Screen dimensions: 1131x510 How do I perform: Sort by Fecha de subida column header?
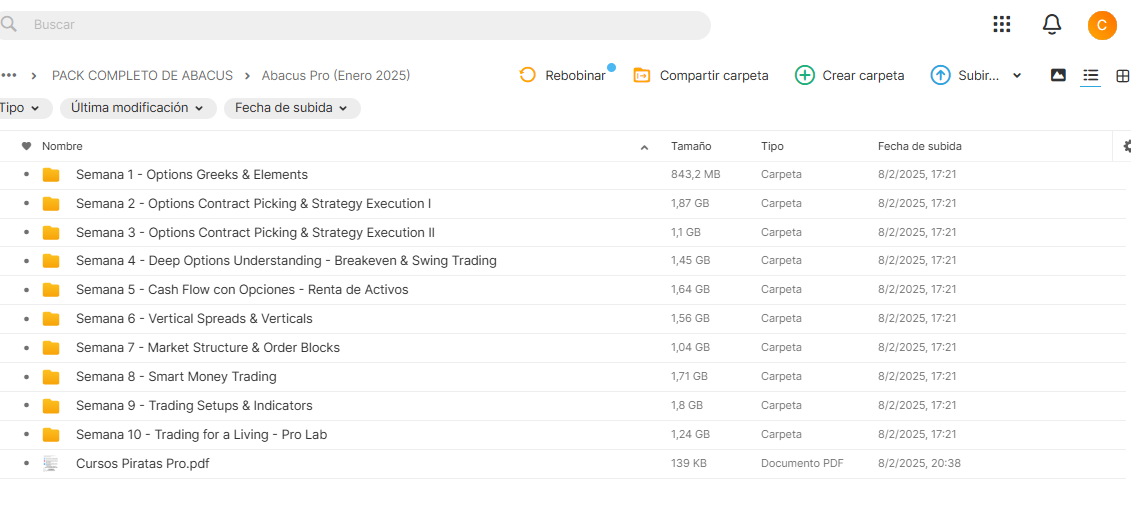point(920,146)
